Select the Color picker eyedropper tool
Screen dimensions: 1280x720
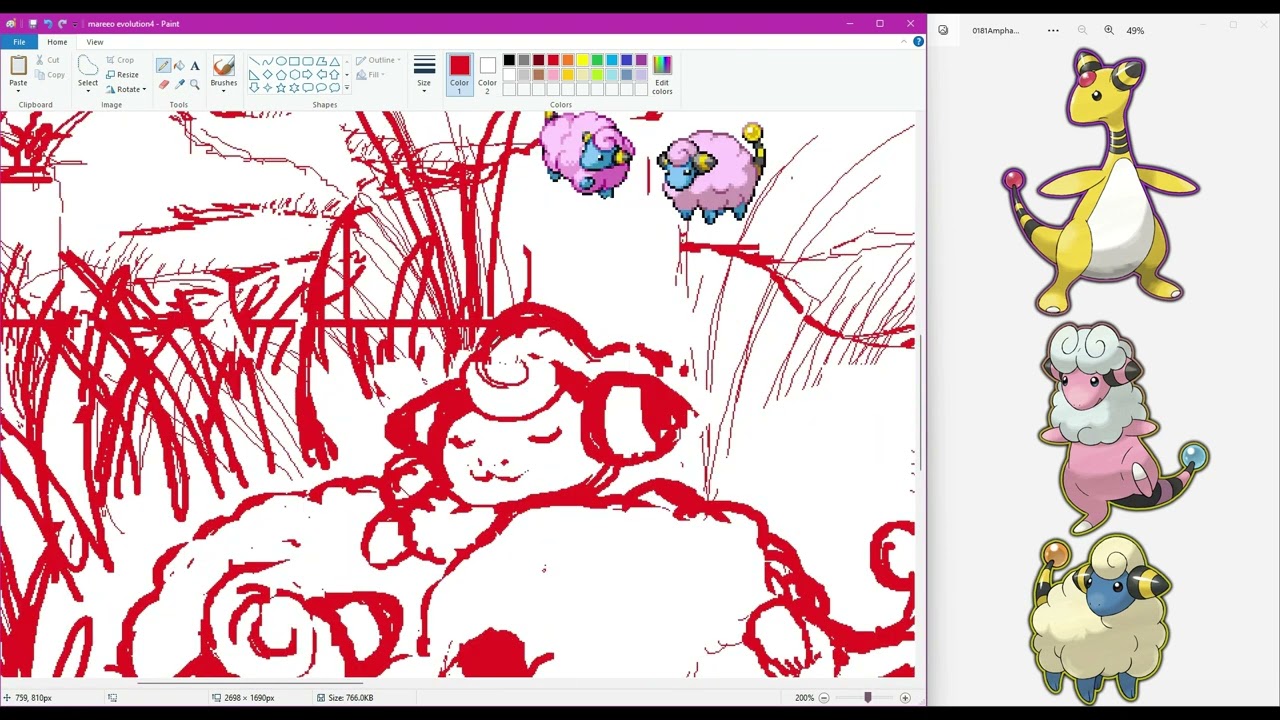179,84
